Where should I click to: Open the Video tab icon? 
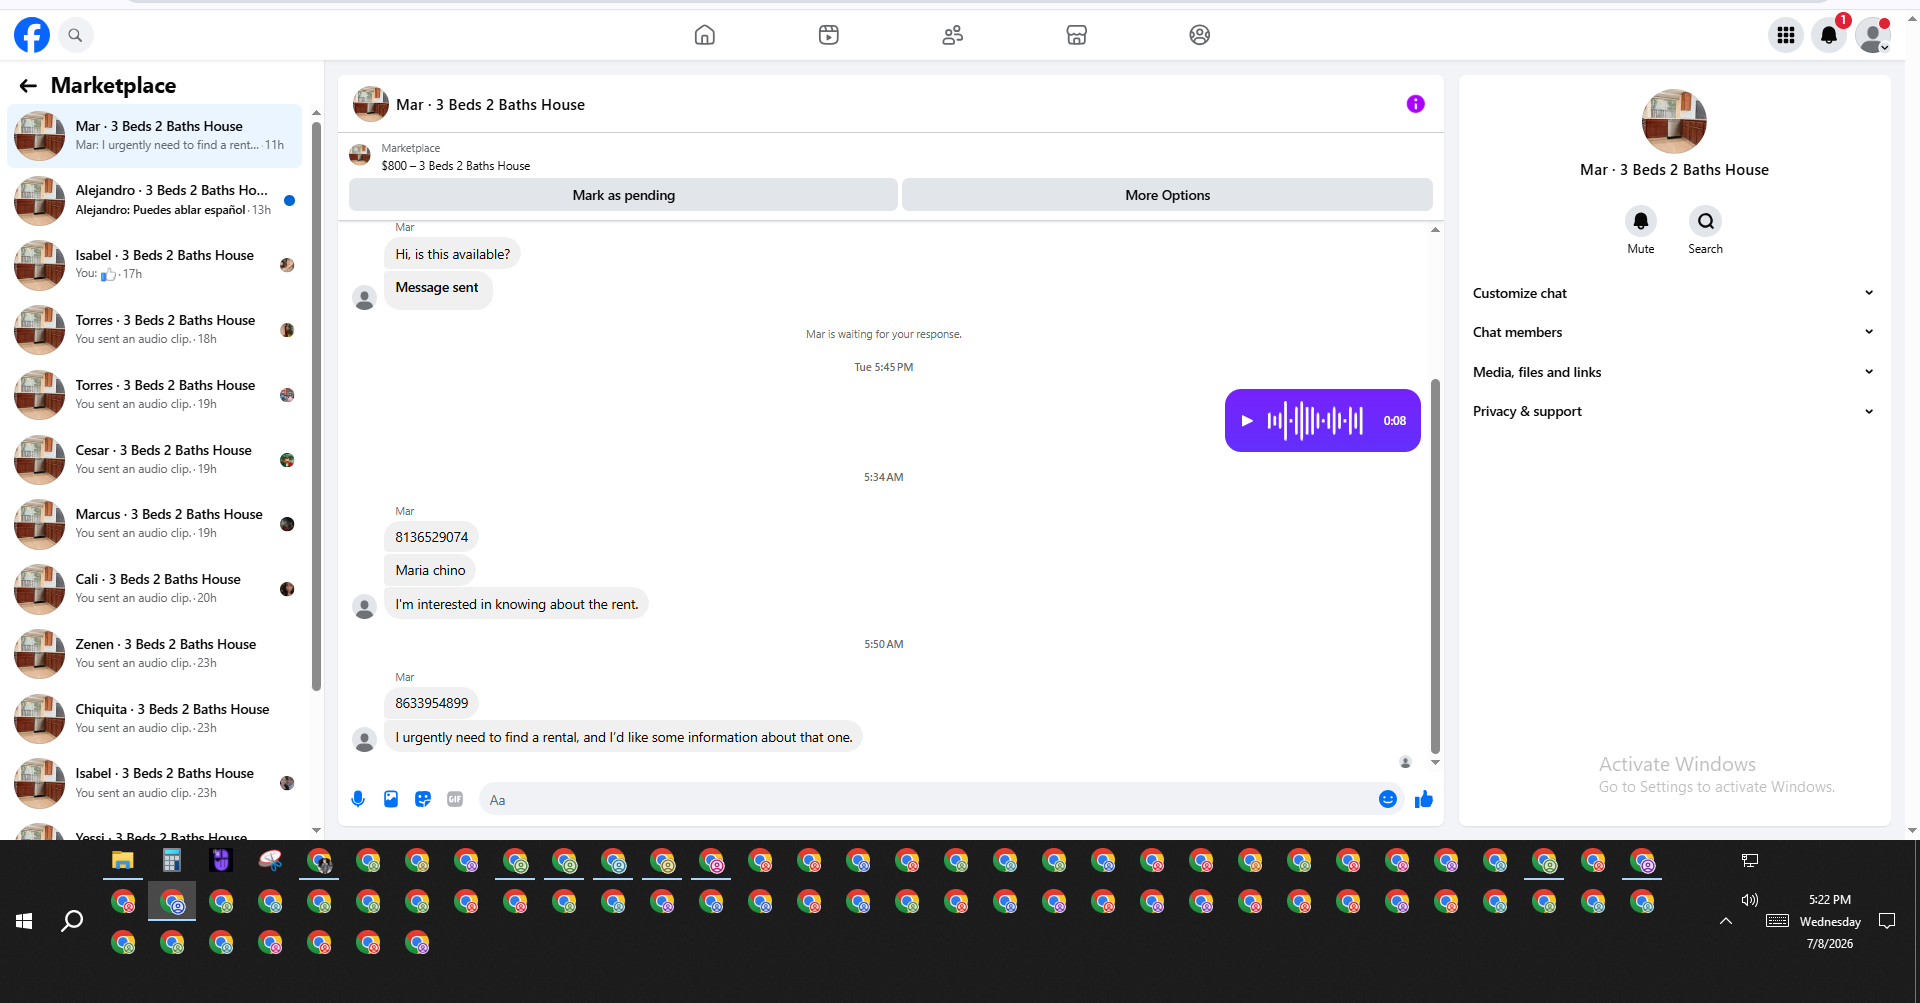pyautogui.click(x=829, y=35)
